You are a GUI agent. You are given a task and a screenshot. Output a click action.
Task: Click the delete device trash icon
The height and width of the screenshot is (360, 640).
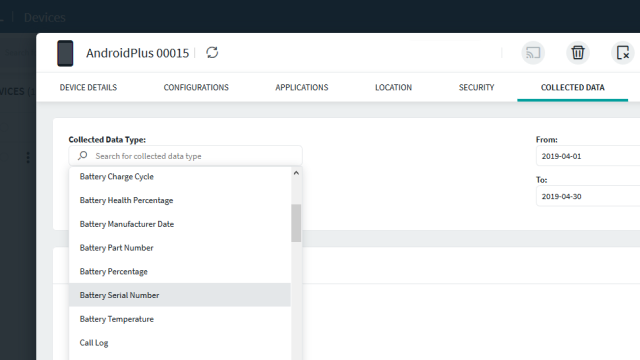(x=578, y=53)
